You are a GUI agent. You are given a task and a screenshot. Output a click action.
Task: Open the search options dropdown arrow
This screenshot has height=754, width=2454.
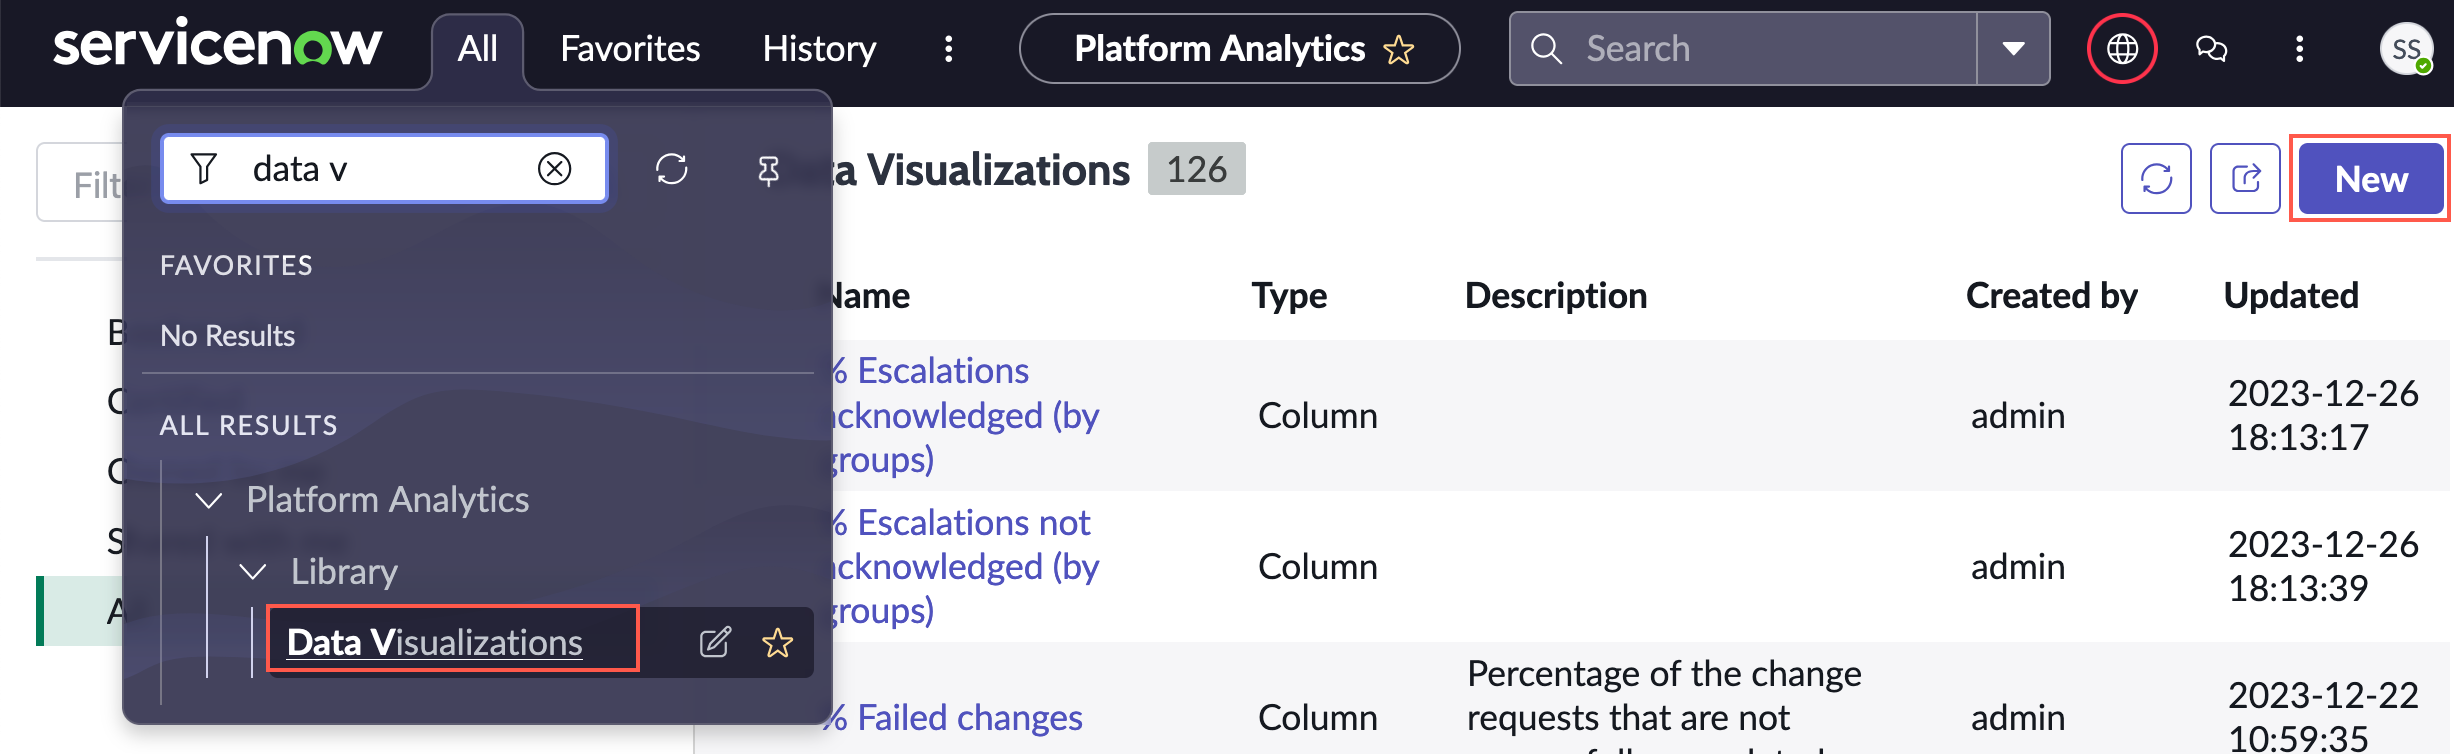pyautogui.click(x=2013, y=48)
